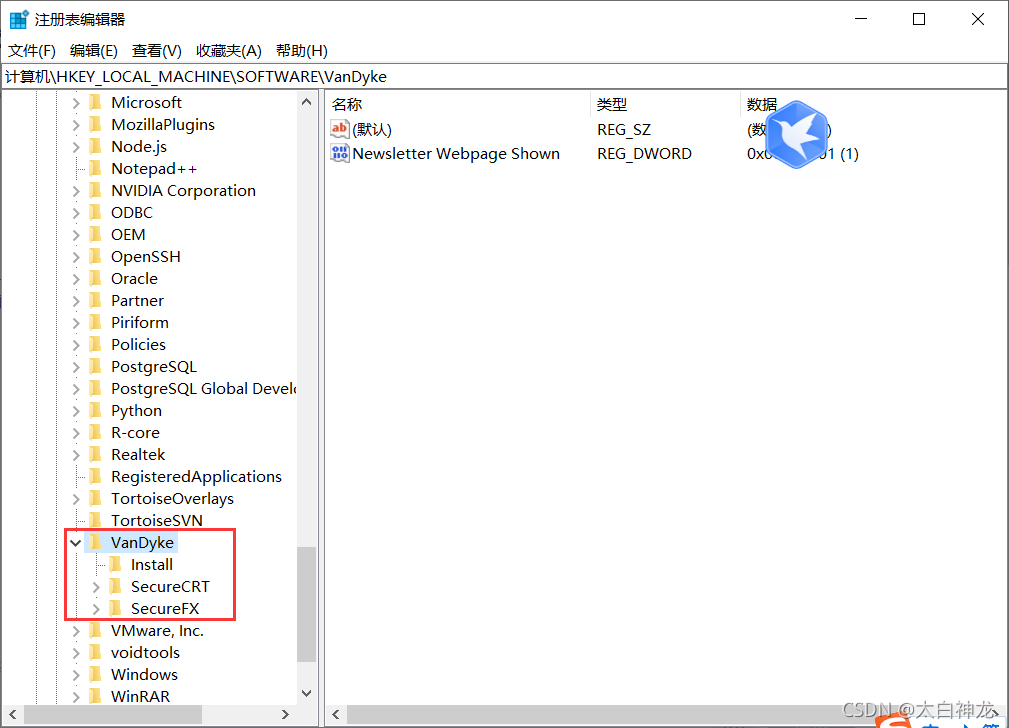The width and height of the screenshot is (1009, 728).
Task: Click the R-core folder icon
Action: (96, 433)
